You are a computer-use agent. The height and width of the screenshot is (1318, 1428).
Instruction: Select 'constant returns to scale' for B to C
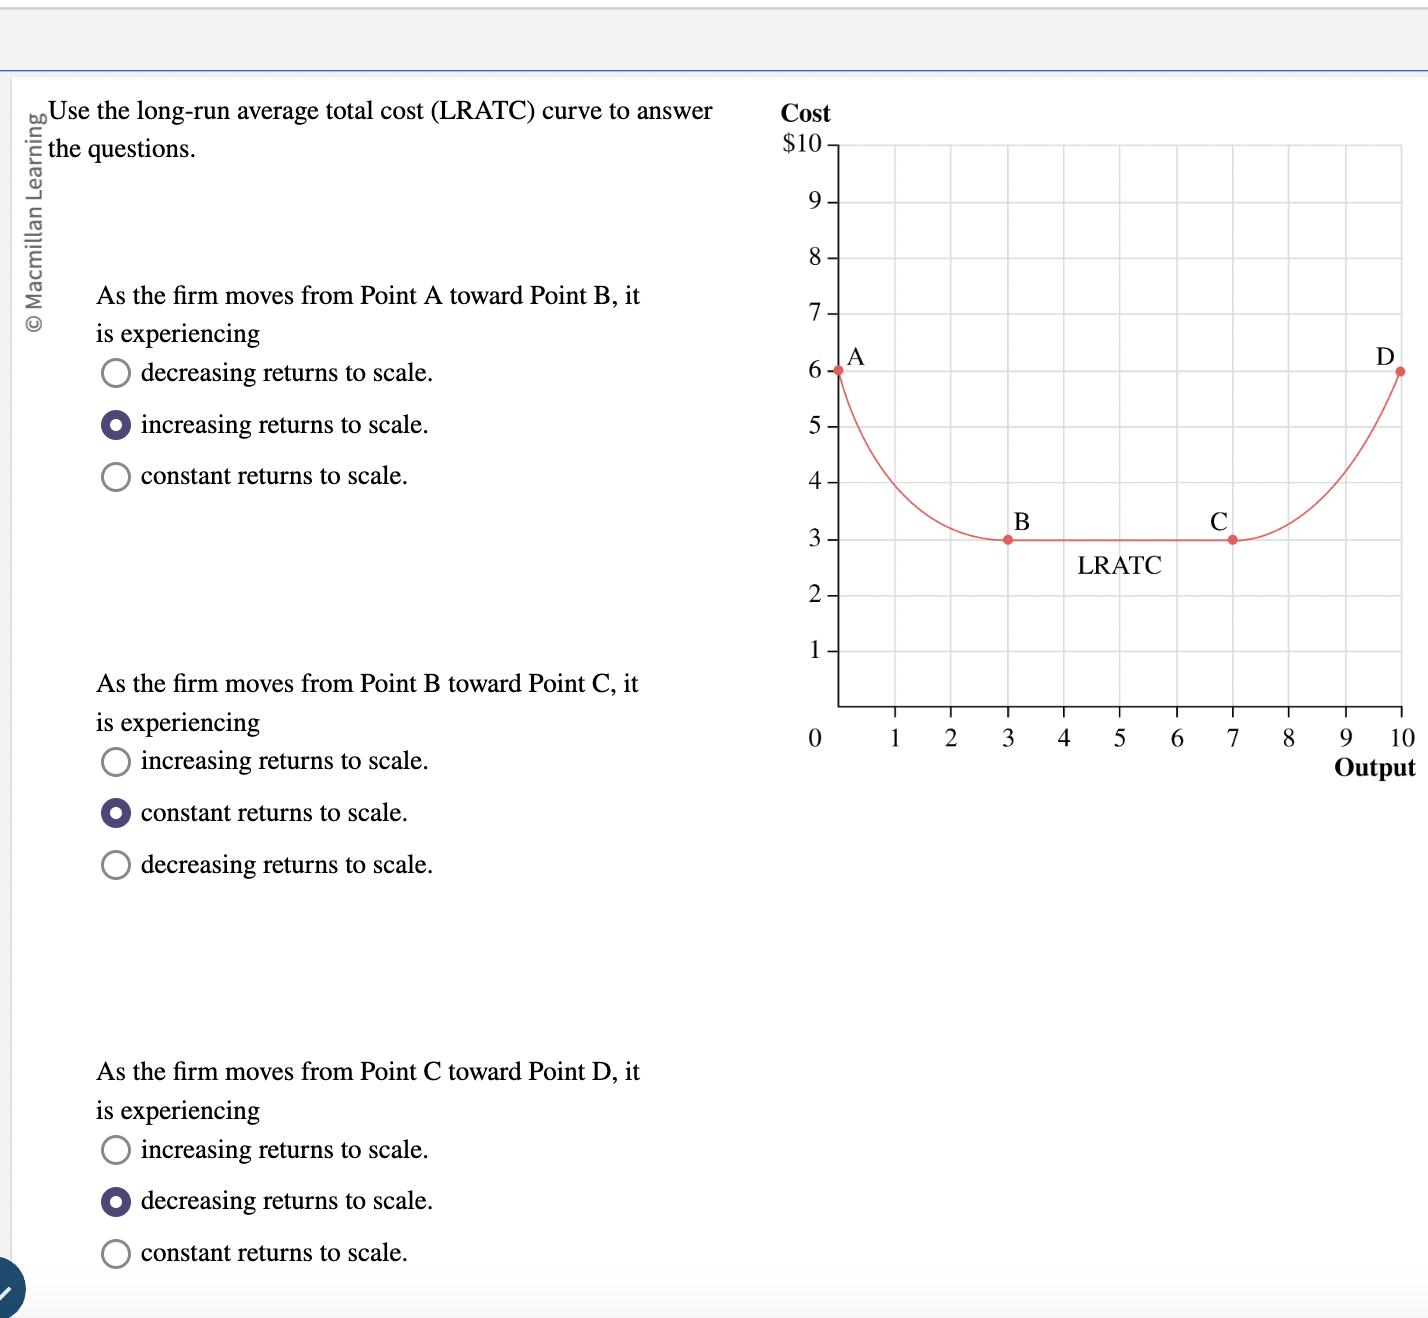click(116, 813)
